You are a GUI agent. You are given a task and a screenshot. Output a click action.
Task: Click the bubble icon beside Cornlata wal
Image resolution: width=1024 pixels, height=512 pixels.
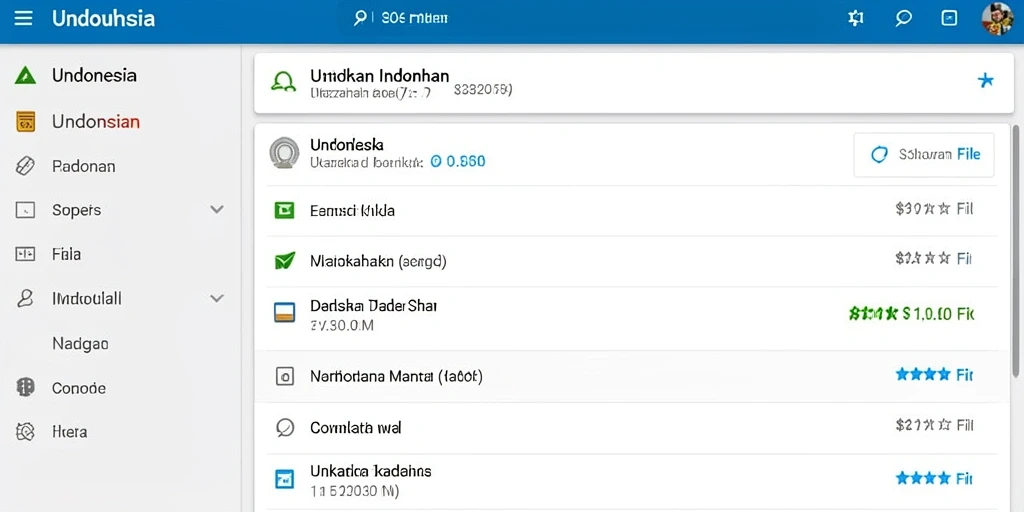pos(284,428)
